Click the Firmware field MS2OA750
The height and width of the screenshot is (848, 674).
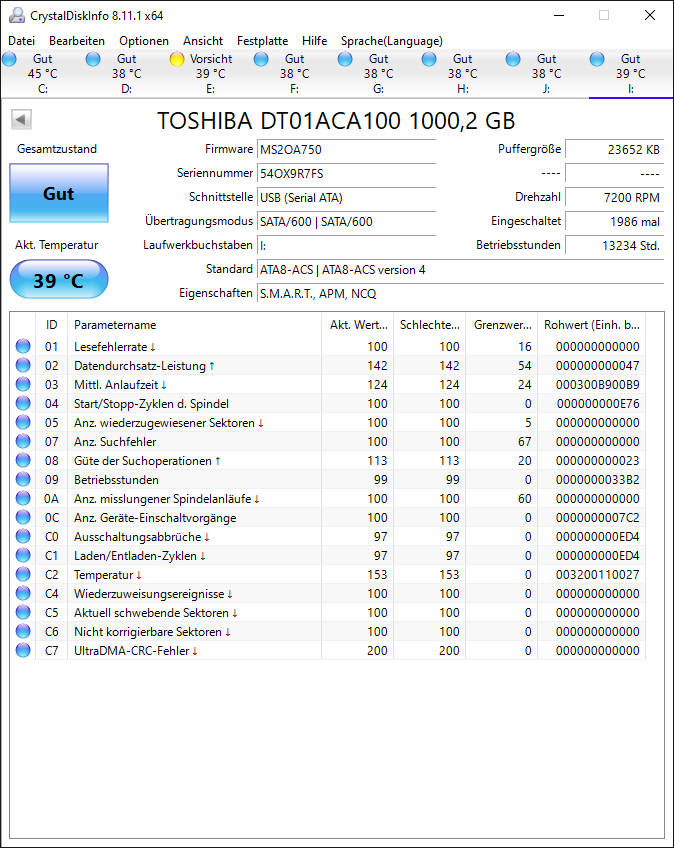point(346,150)
